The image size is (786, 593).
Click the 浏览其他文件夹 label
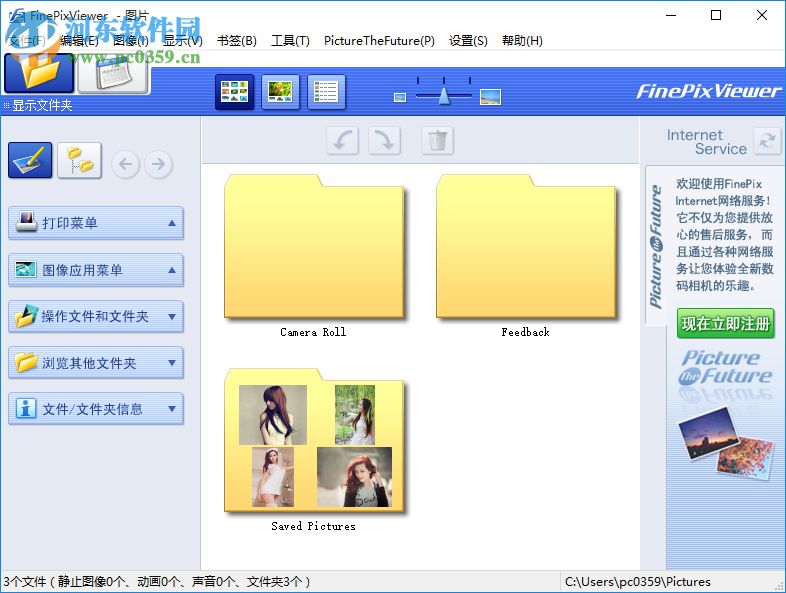pyautogui.click(x=89, y=363)
